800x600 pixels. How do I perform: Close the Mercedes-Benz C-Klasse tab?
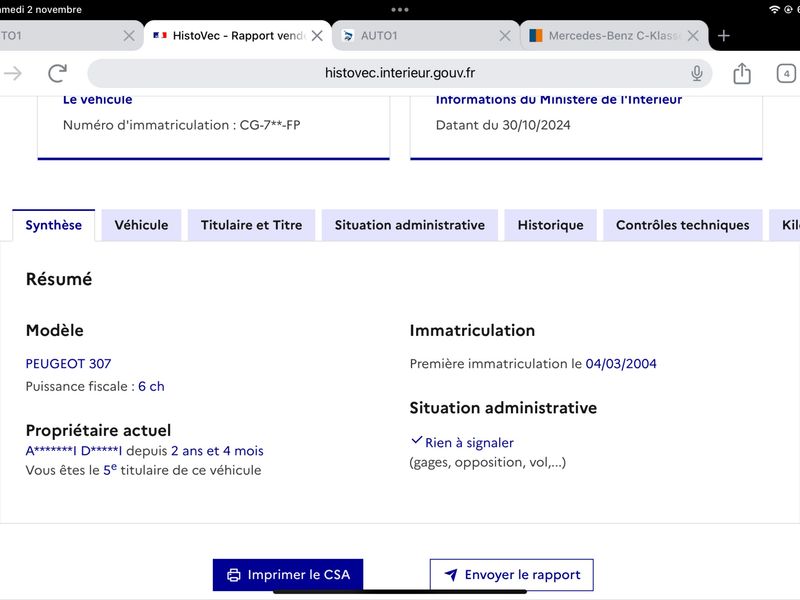[693, 36]
